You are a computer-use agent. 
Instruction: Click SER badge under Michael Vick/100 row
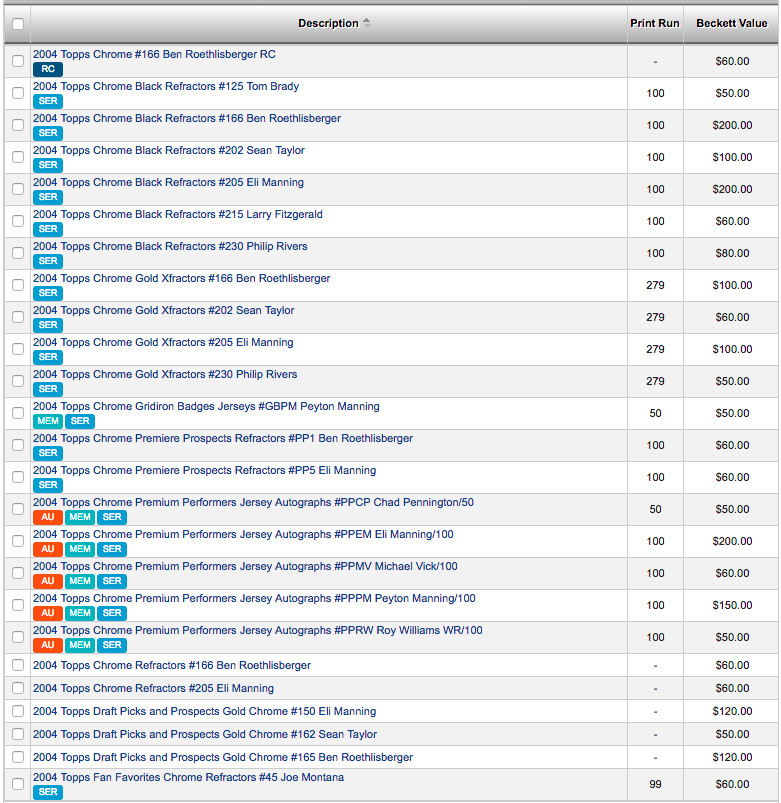(x=112, y=581)
